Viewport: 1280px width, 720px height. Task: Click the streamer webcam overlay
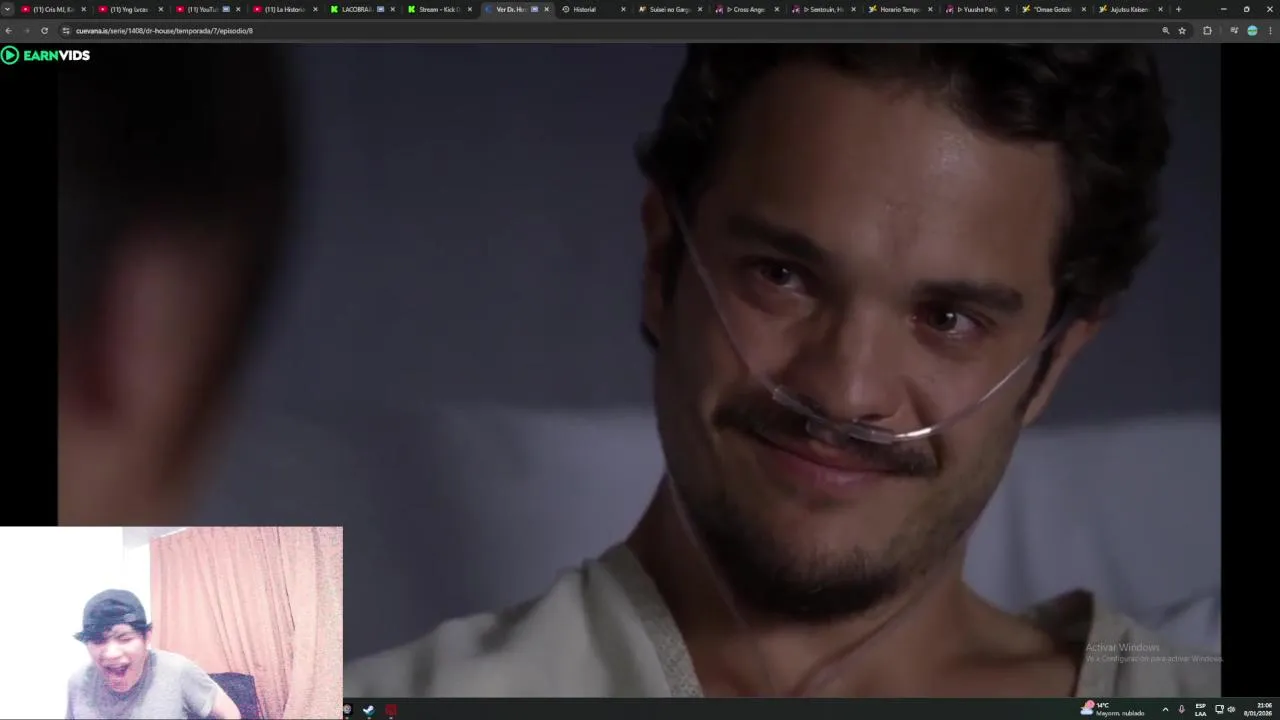click(171, 623)
